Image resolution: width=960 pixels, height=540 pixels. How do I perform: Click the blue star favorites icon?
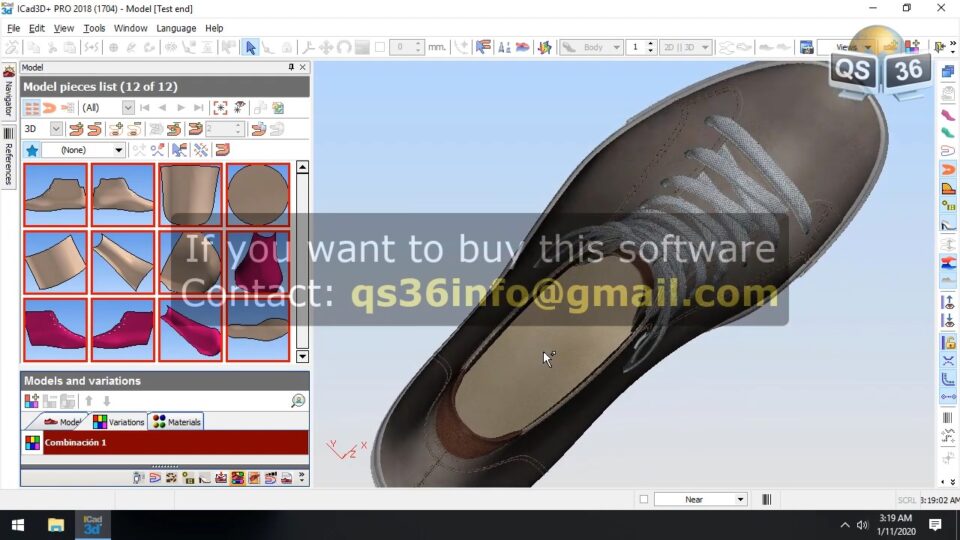[x=32, y=150]
